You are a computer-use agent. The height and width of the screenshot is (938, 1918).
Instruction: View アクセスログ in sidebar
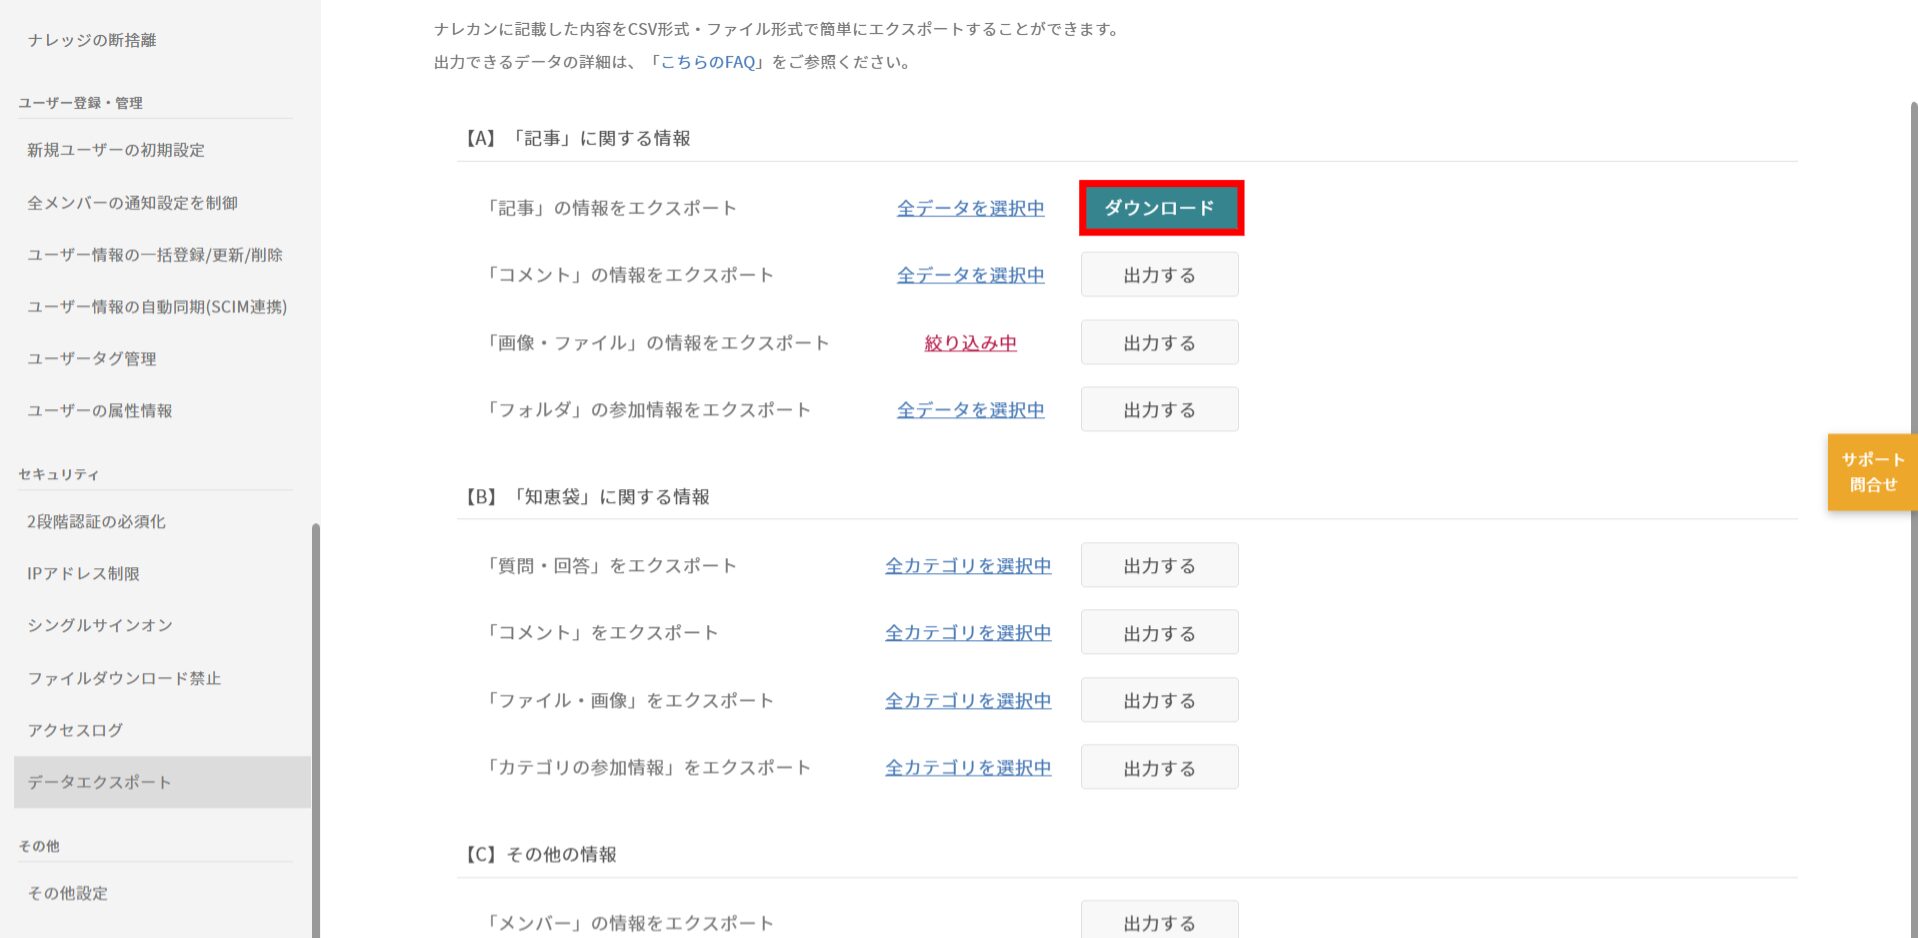(75, 730)
